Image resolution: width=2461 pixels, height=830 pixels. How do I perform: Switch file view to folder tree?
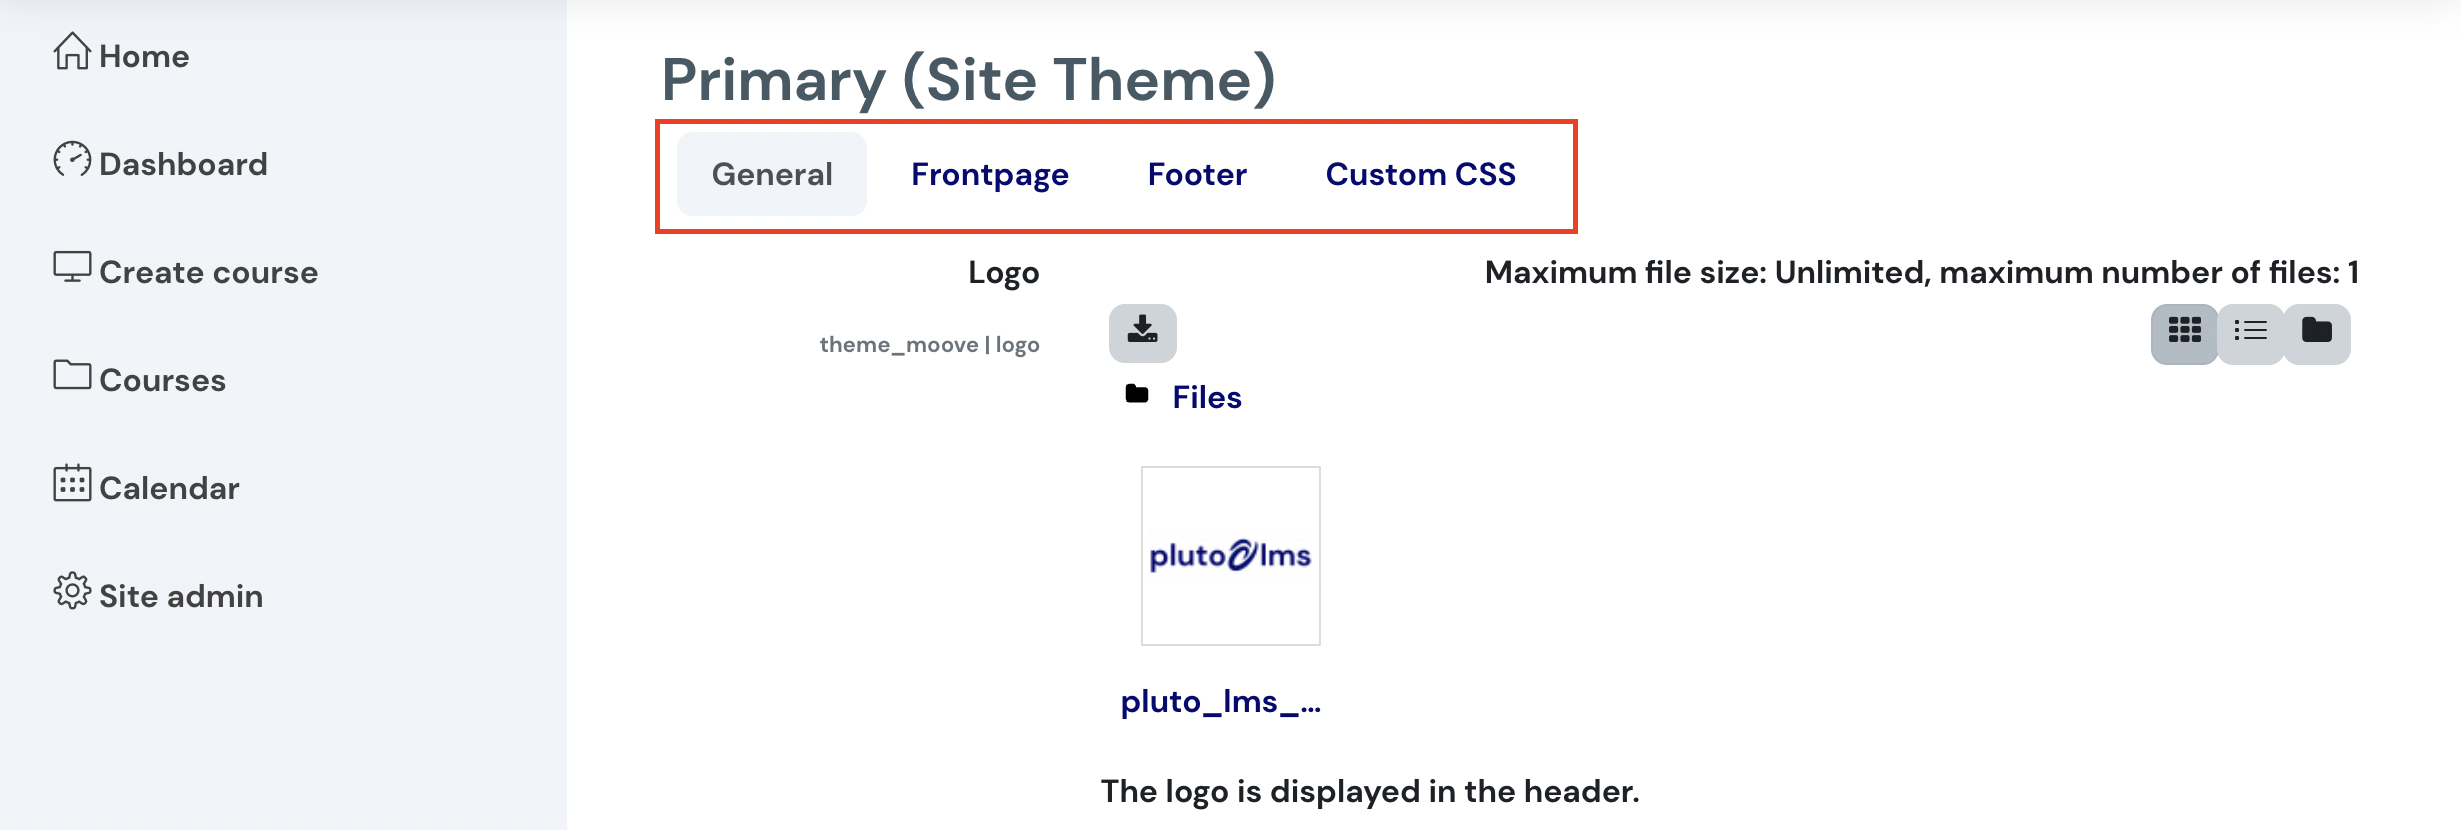coord(2317,334)
